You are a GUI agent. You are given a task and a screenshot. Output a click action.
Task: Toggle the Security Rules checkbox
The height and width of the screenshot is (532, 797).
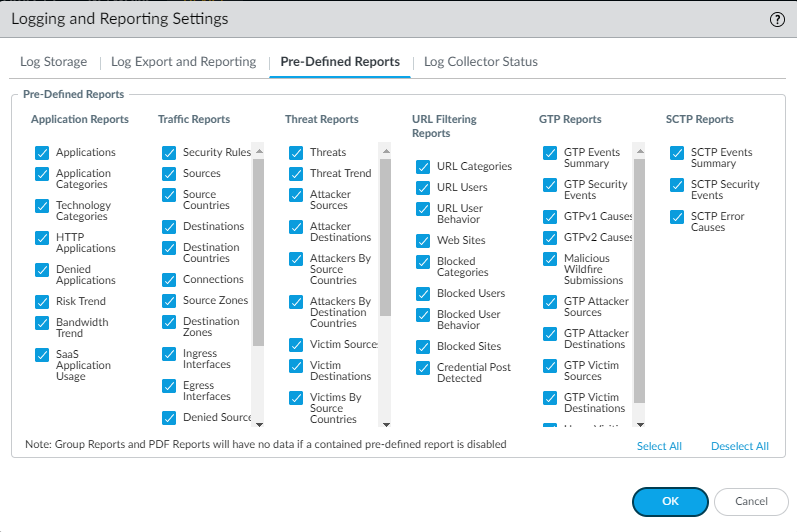click(169, 153)
